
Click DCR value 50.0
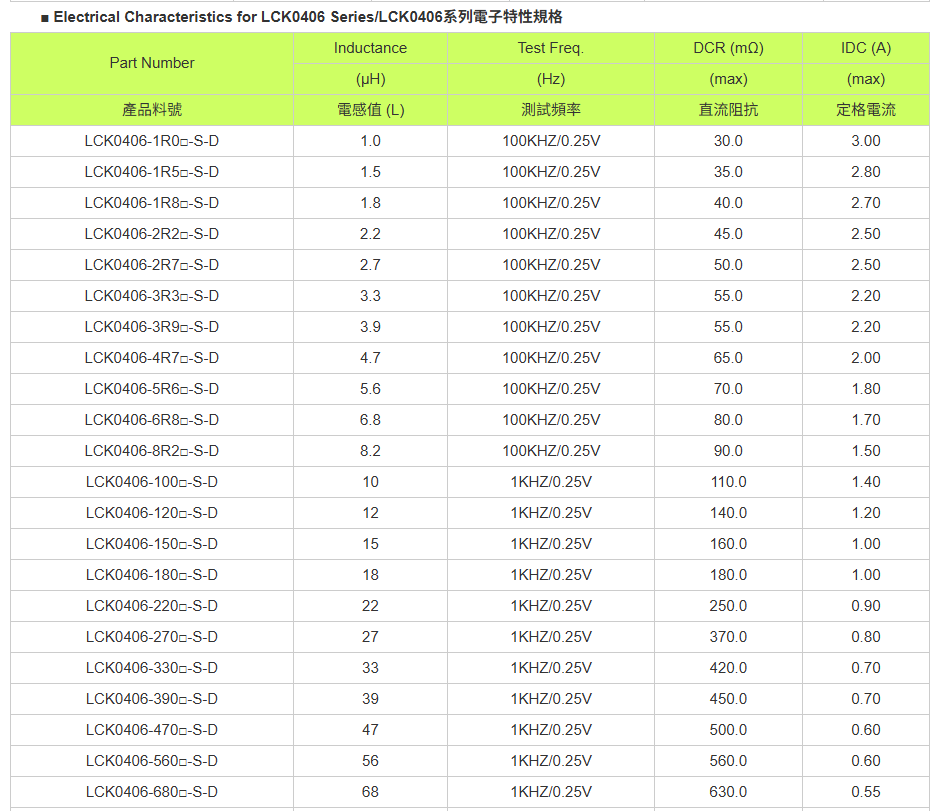coord(729,265)
